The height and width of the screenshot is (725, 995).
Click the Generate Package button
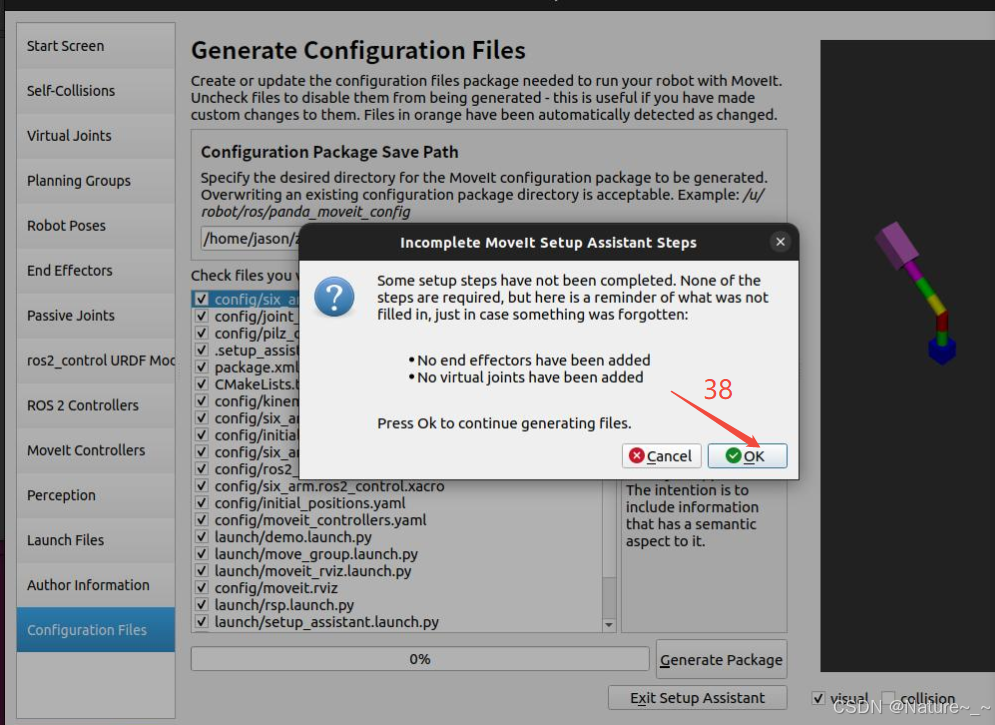point(722,660)
